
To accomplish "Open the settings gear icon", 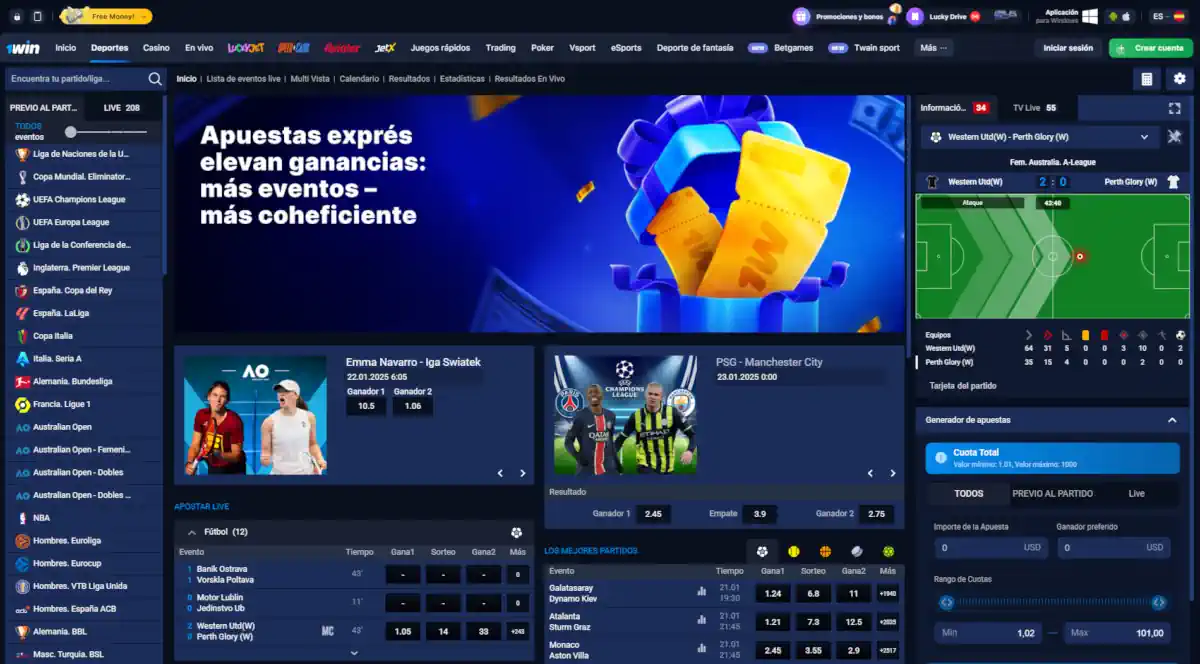I will (1180, 79).
